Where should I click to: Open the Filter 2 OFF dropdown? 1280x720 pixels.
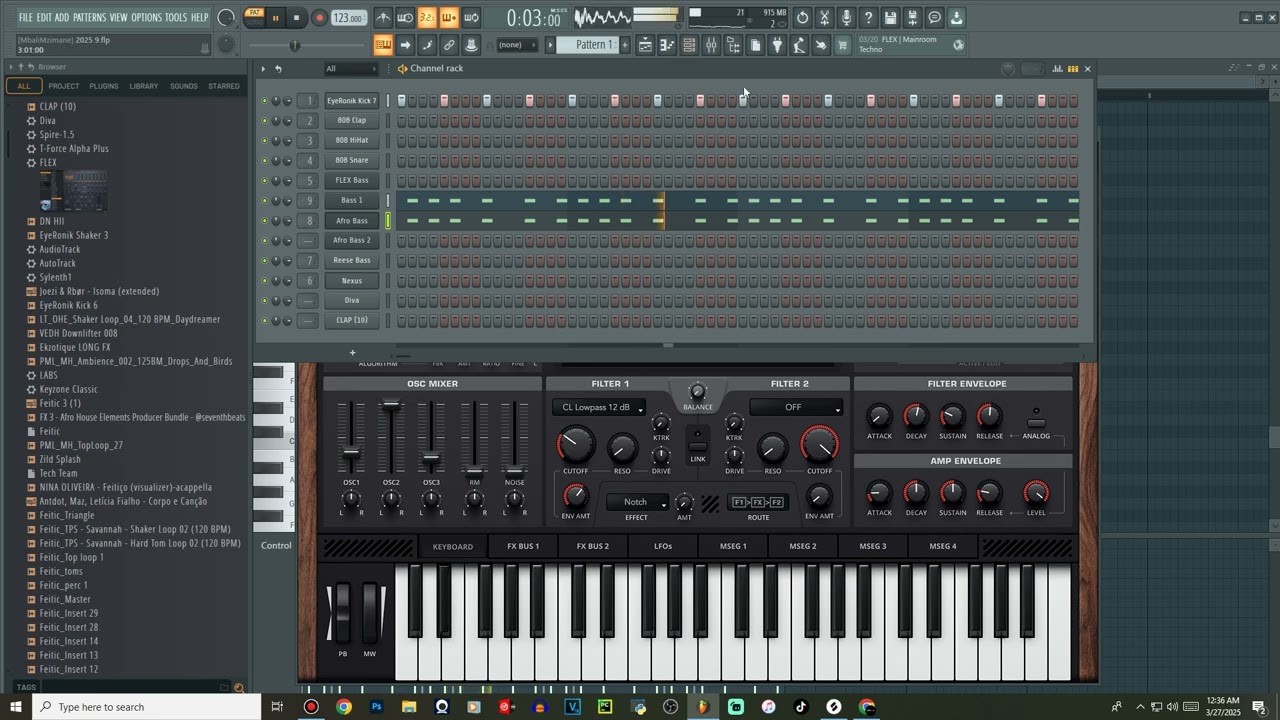[x=796, y=408]
